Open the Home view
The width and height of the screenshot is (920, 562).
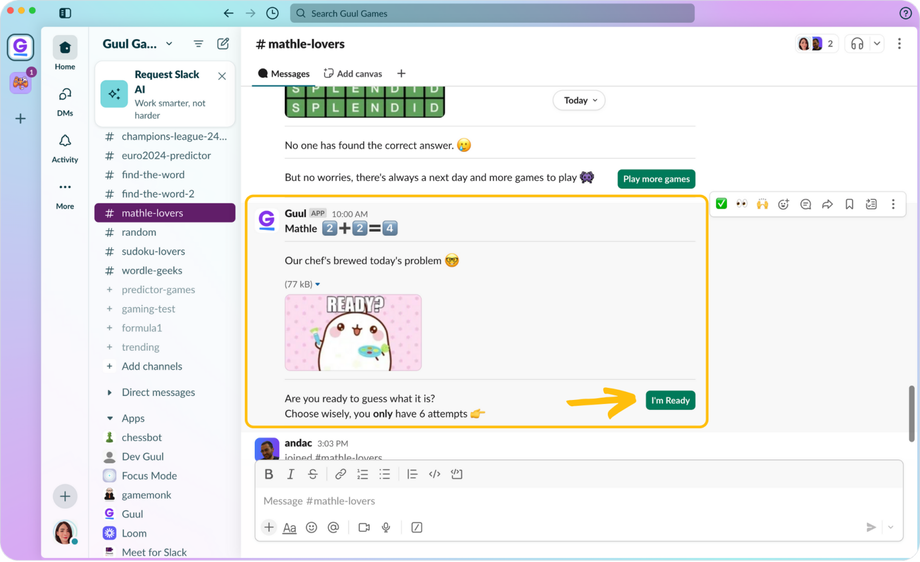(65, 53)
